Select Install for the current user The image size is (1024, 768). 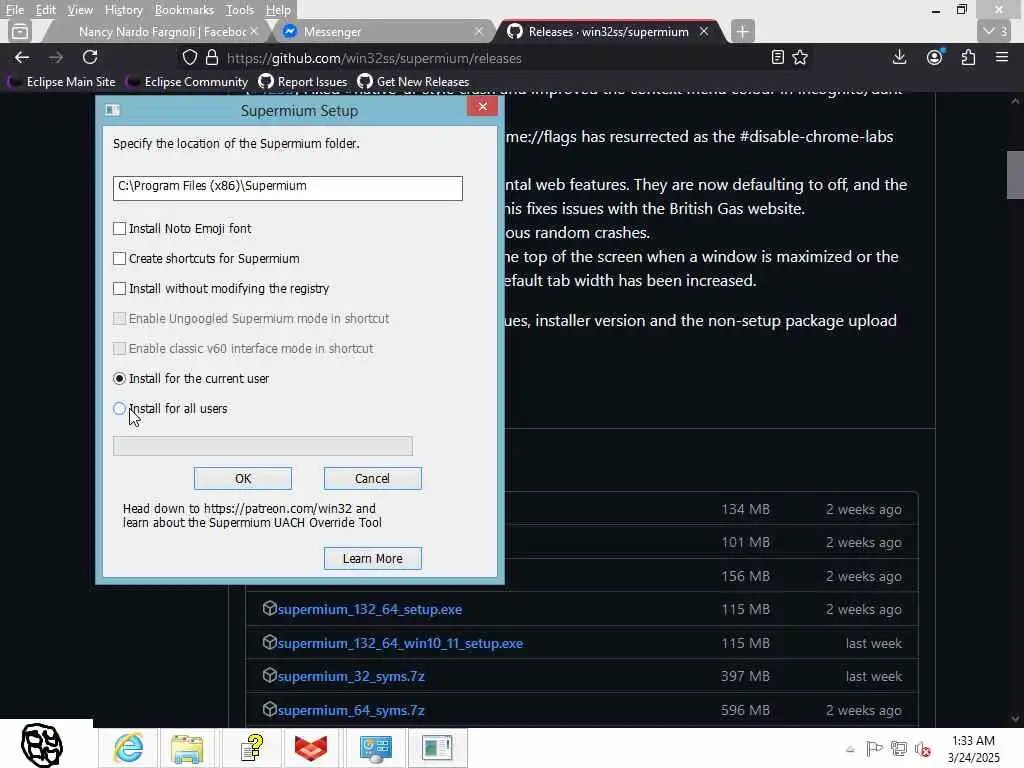click(x=120, y=379)
